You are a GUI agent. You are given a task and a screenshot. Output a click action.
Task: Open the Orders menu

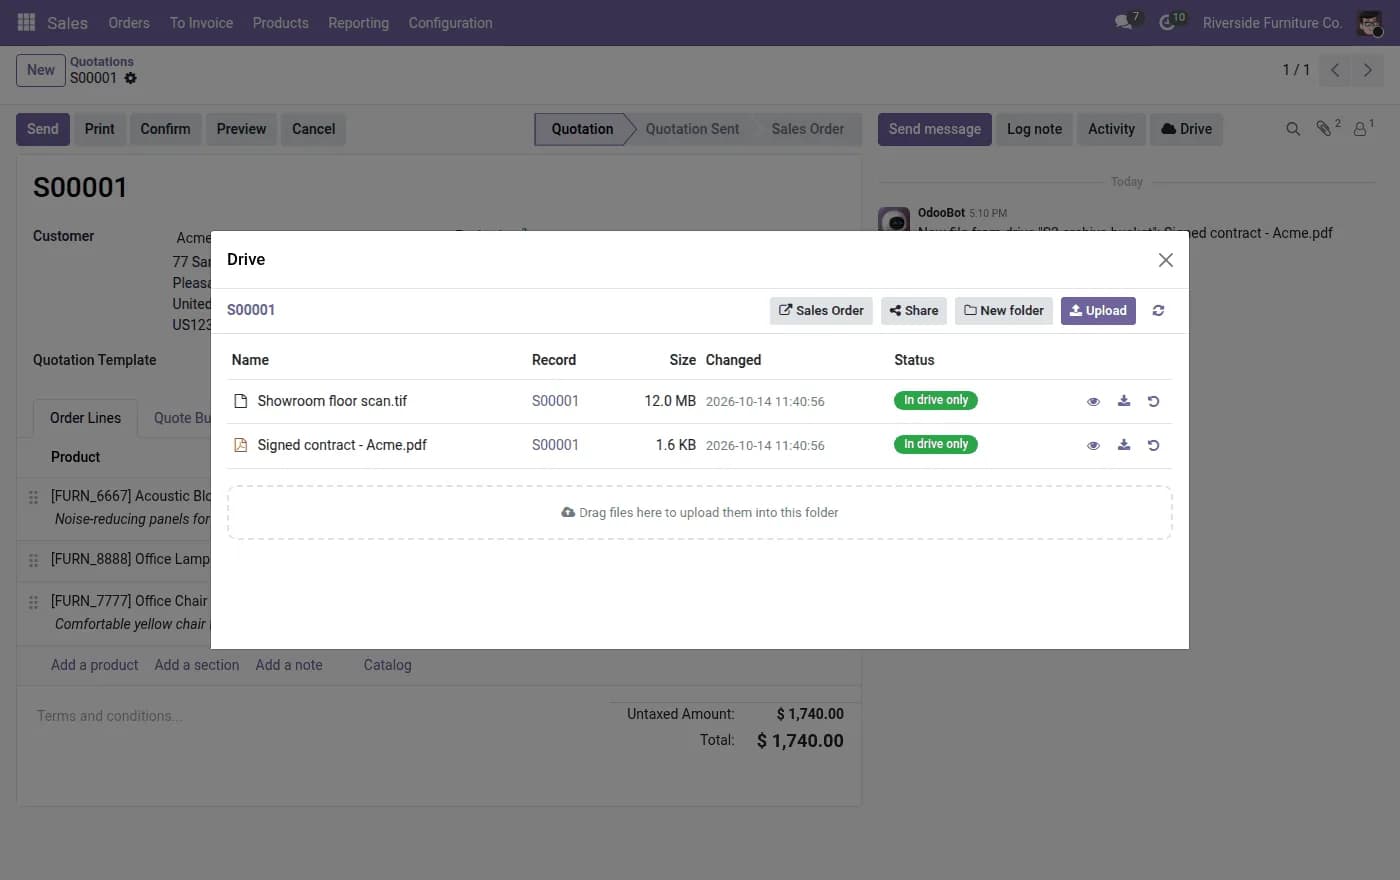129,22
